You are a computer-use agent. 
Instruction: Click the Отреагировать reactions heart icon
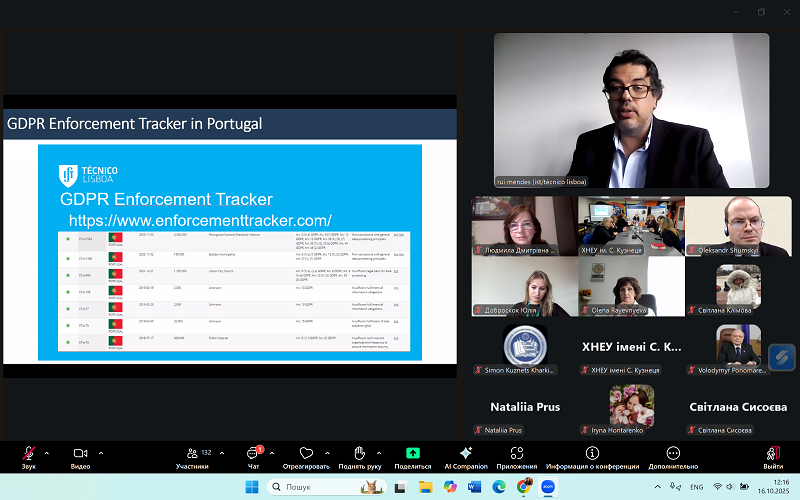(306, 455)
